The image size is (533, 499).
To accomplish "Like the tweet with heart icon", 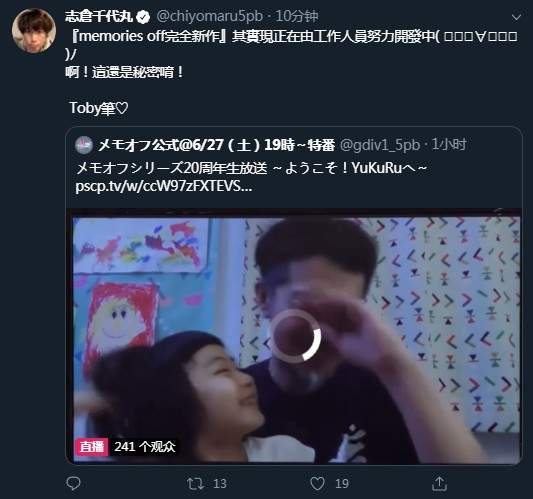I will (317, 483).
